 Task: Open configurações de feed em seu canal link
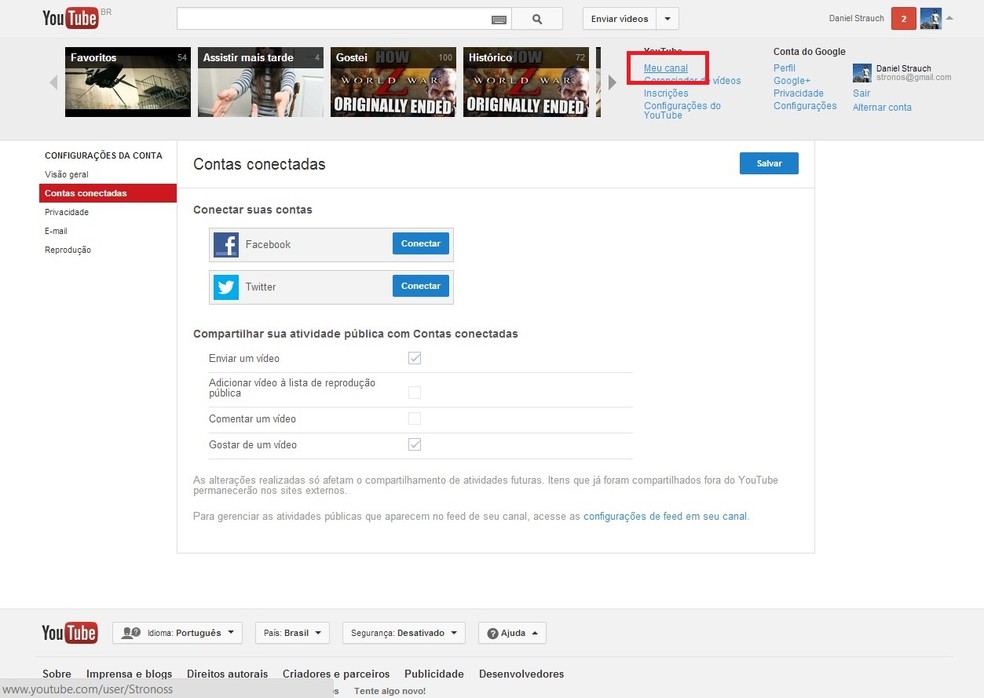coord(665,516)
